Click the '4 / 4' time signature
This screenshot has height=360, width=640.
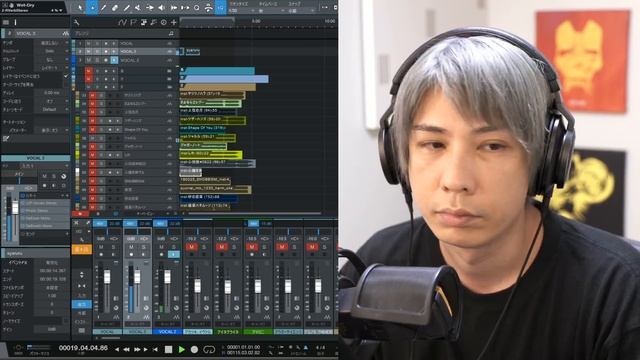click(x=321, y=347)
